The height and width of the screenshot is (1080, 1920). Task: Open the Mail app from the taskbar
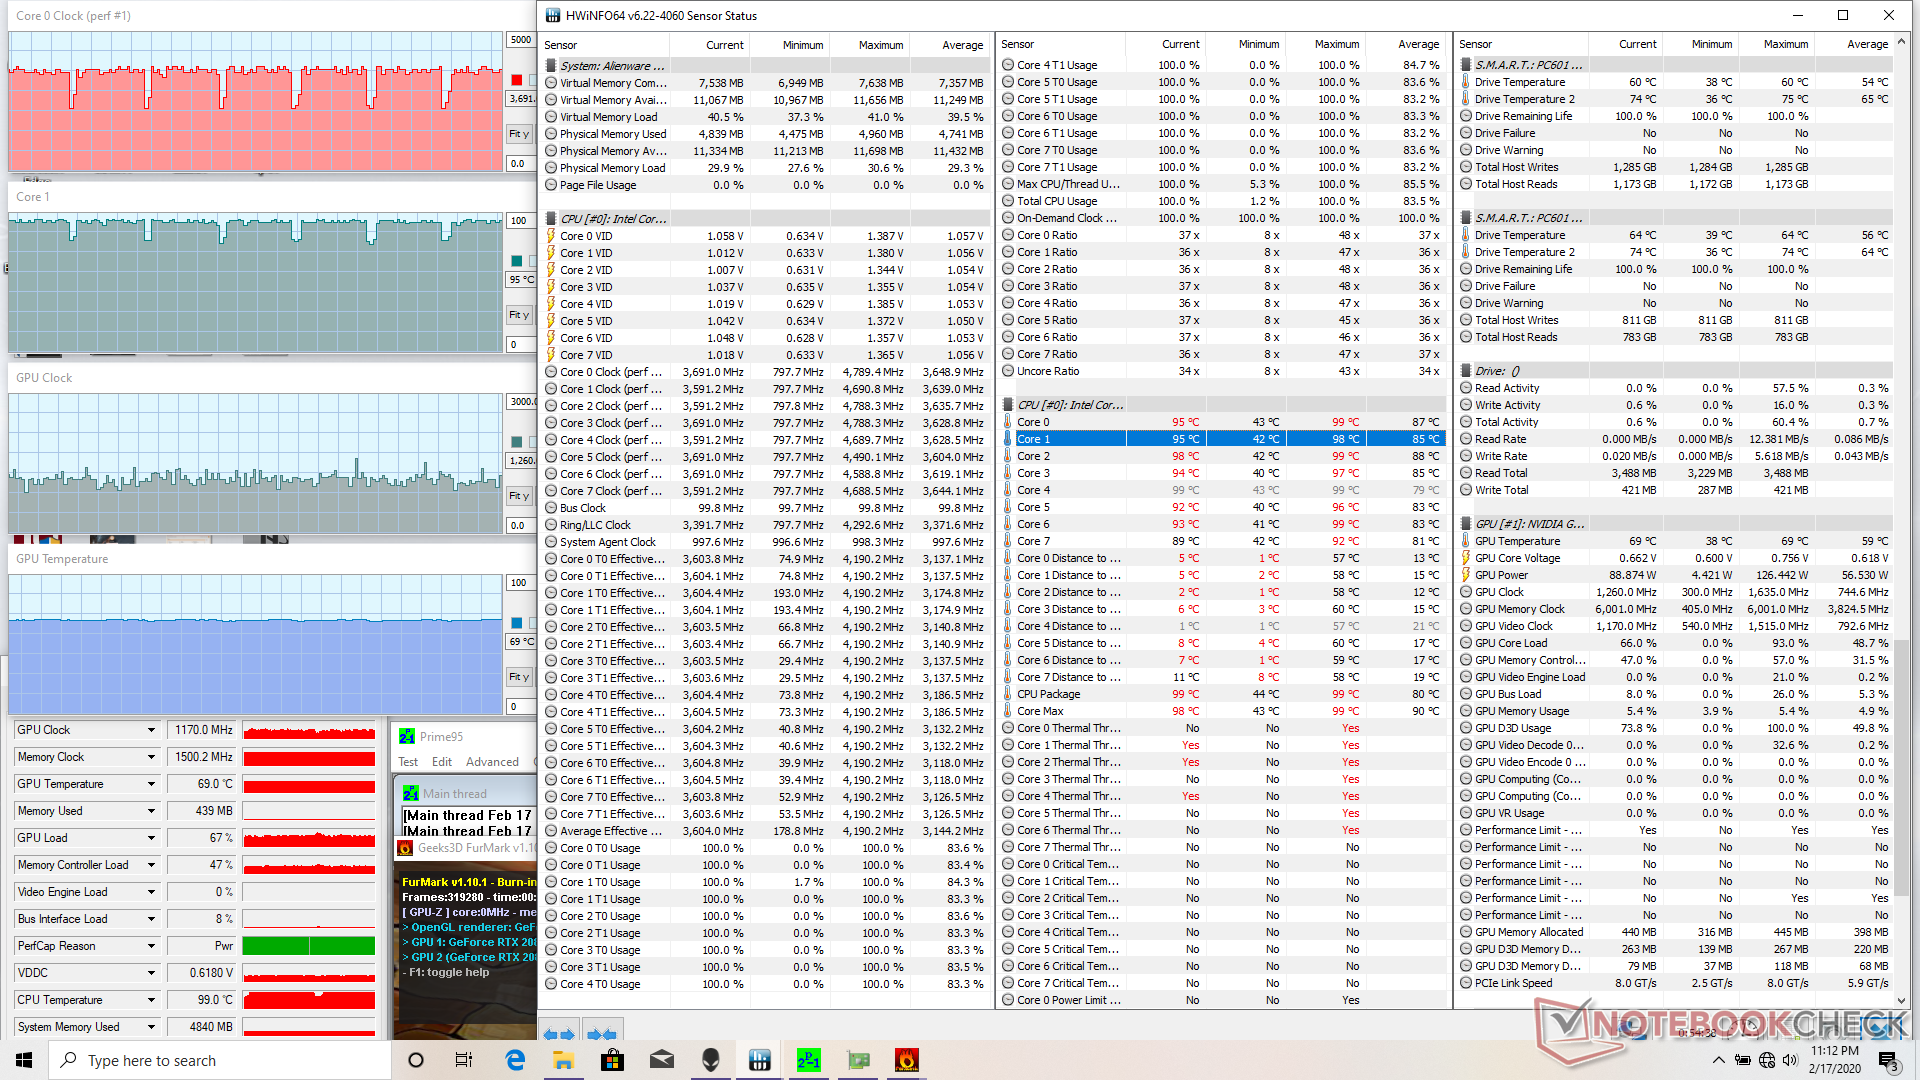click(x=661, y=1060)
